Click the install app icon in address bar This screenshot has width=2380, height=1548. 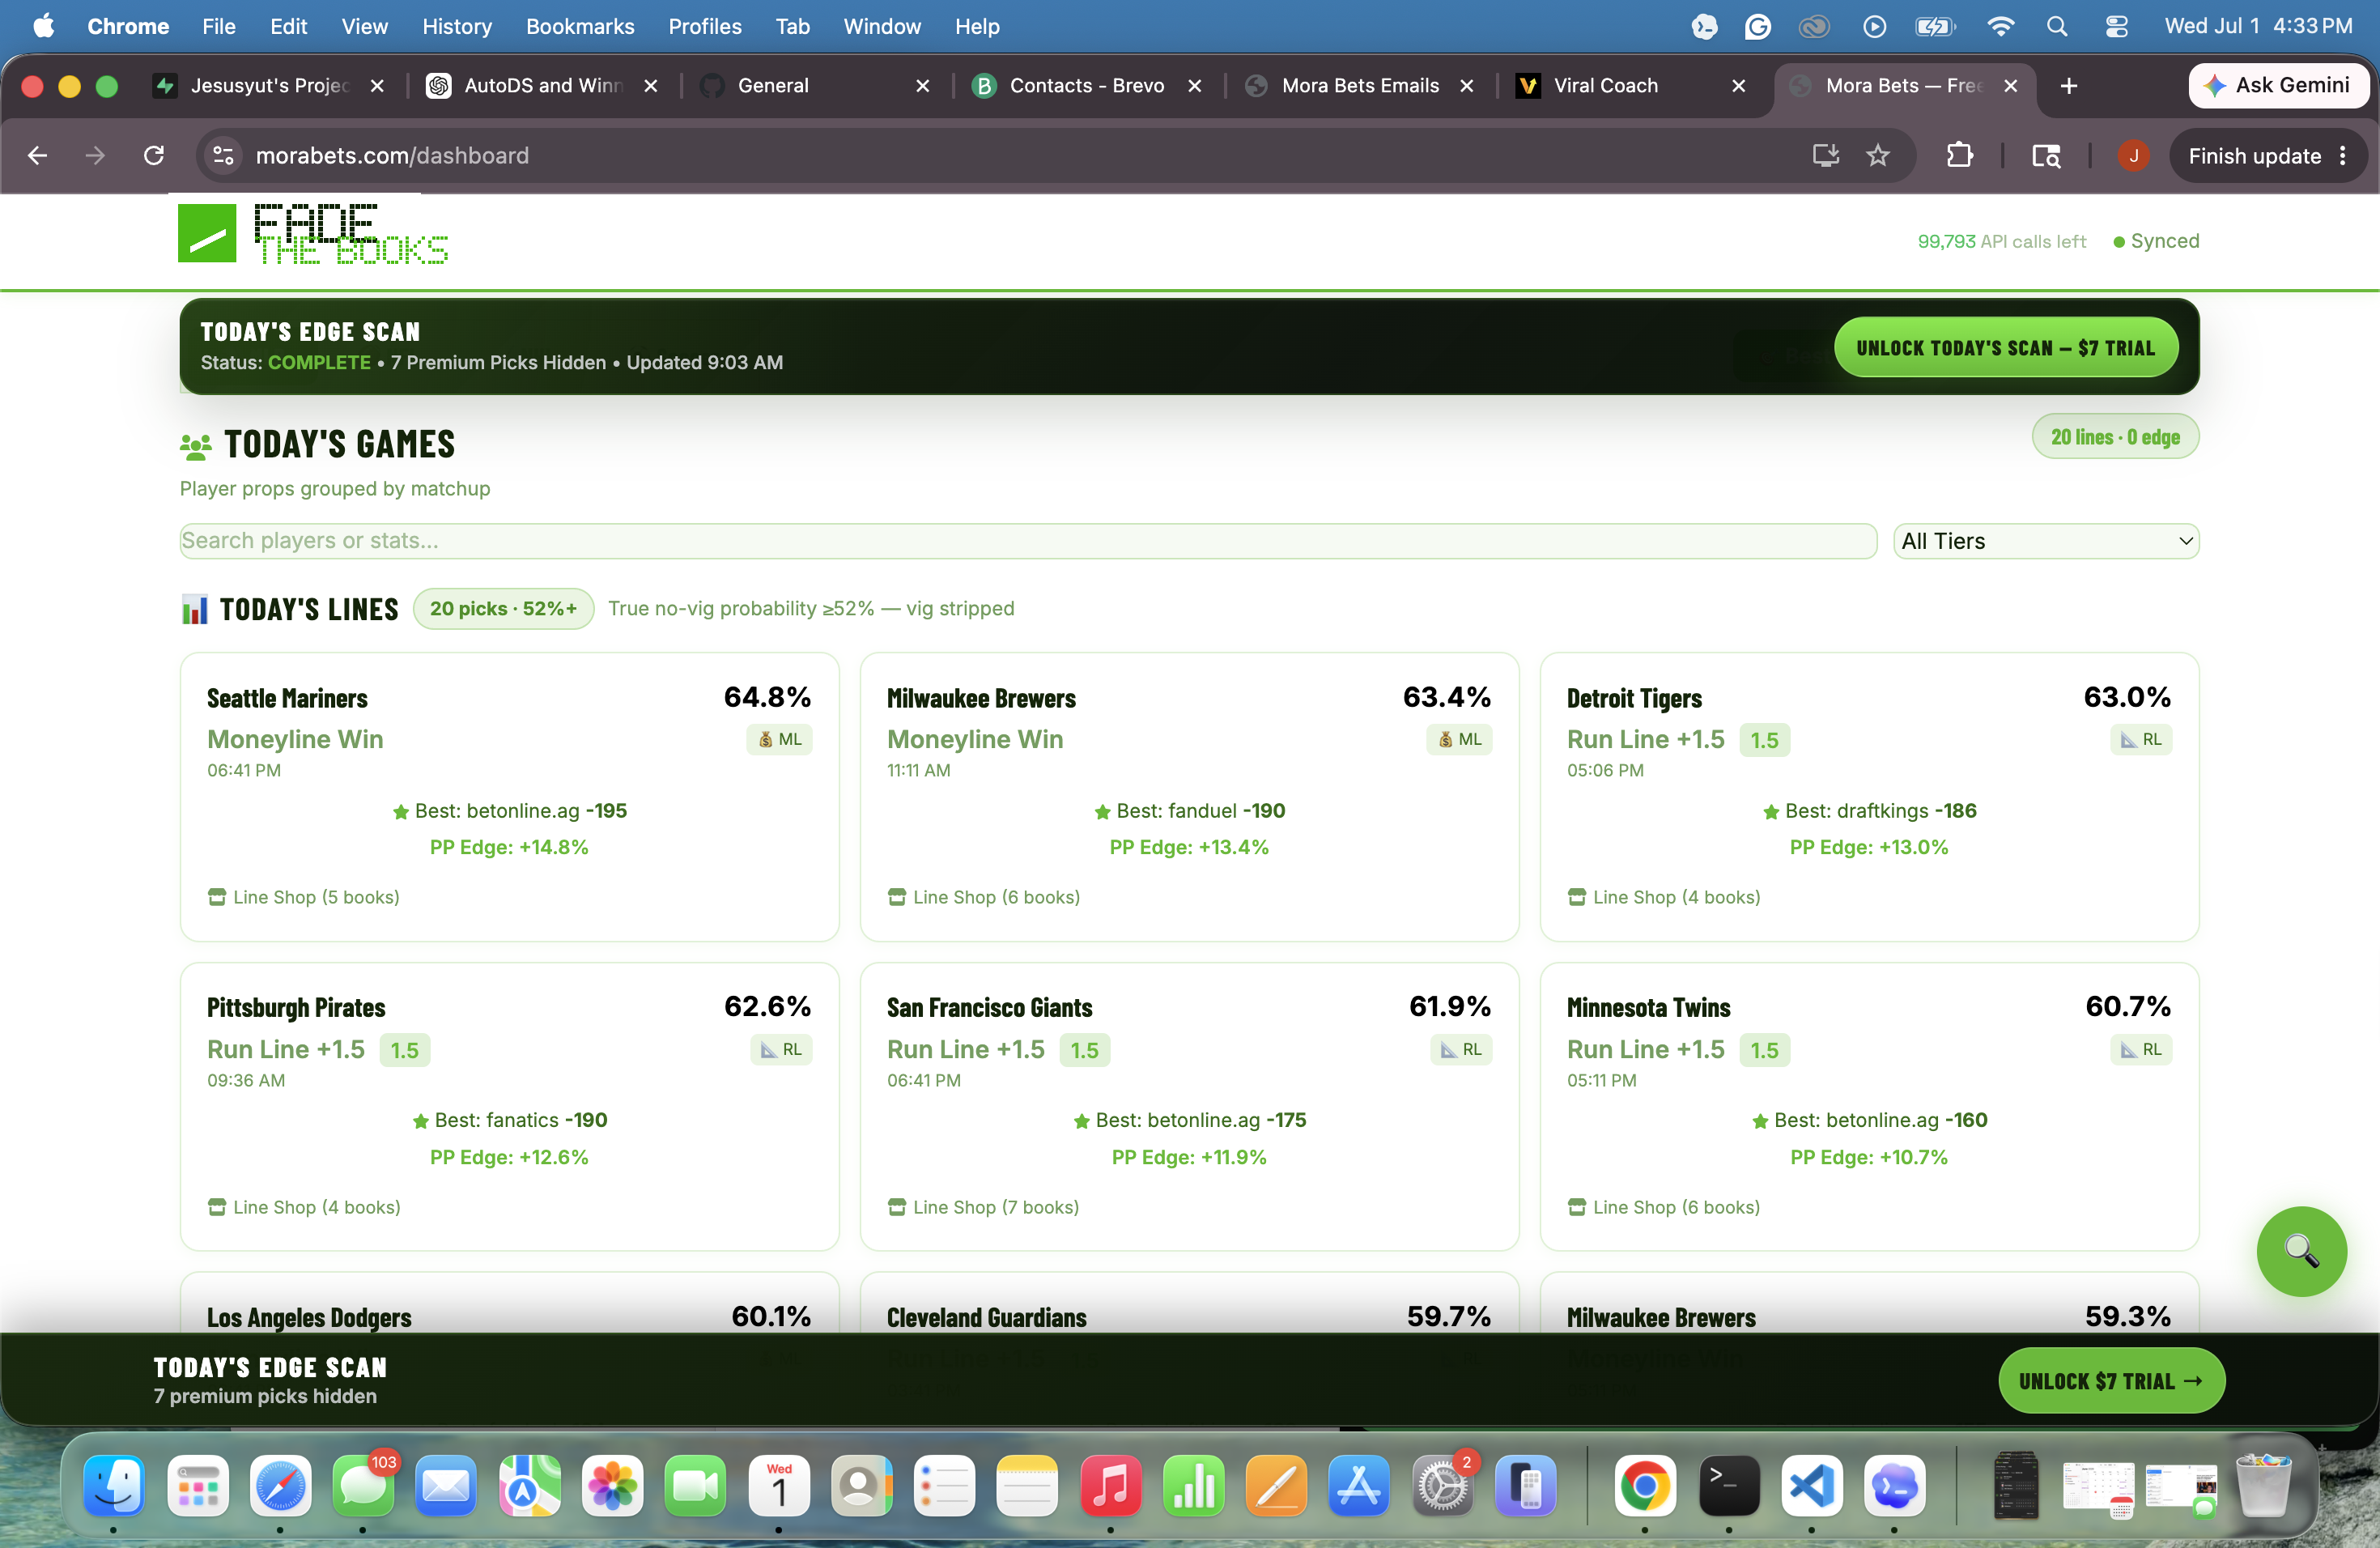(x=1825, y=156)
